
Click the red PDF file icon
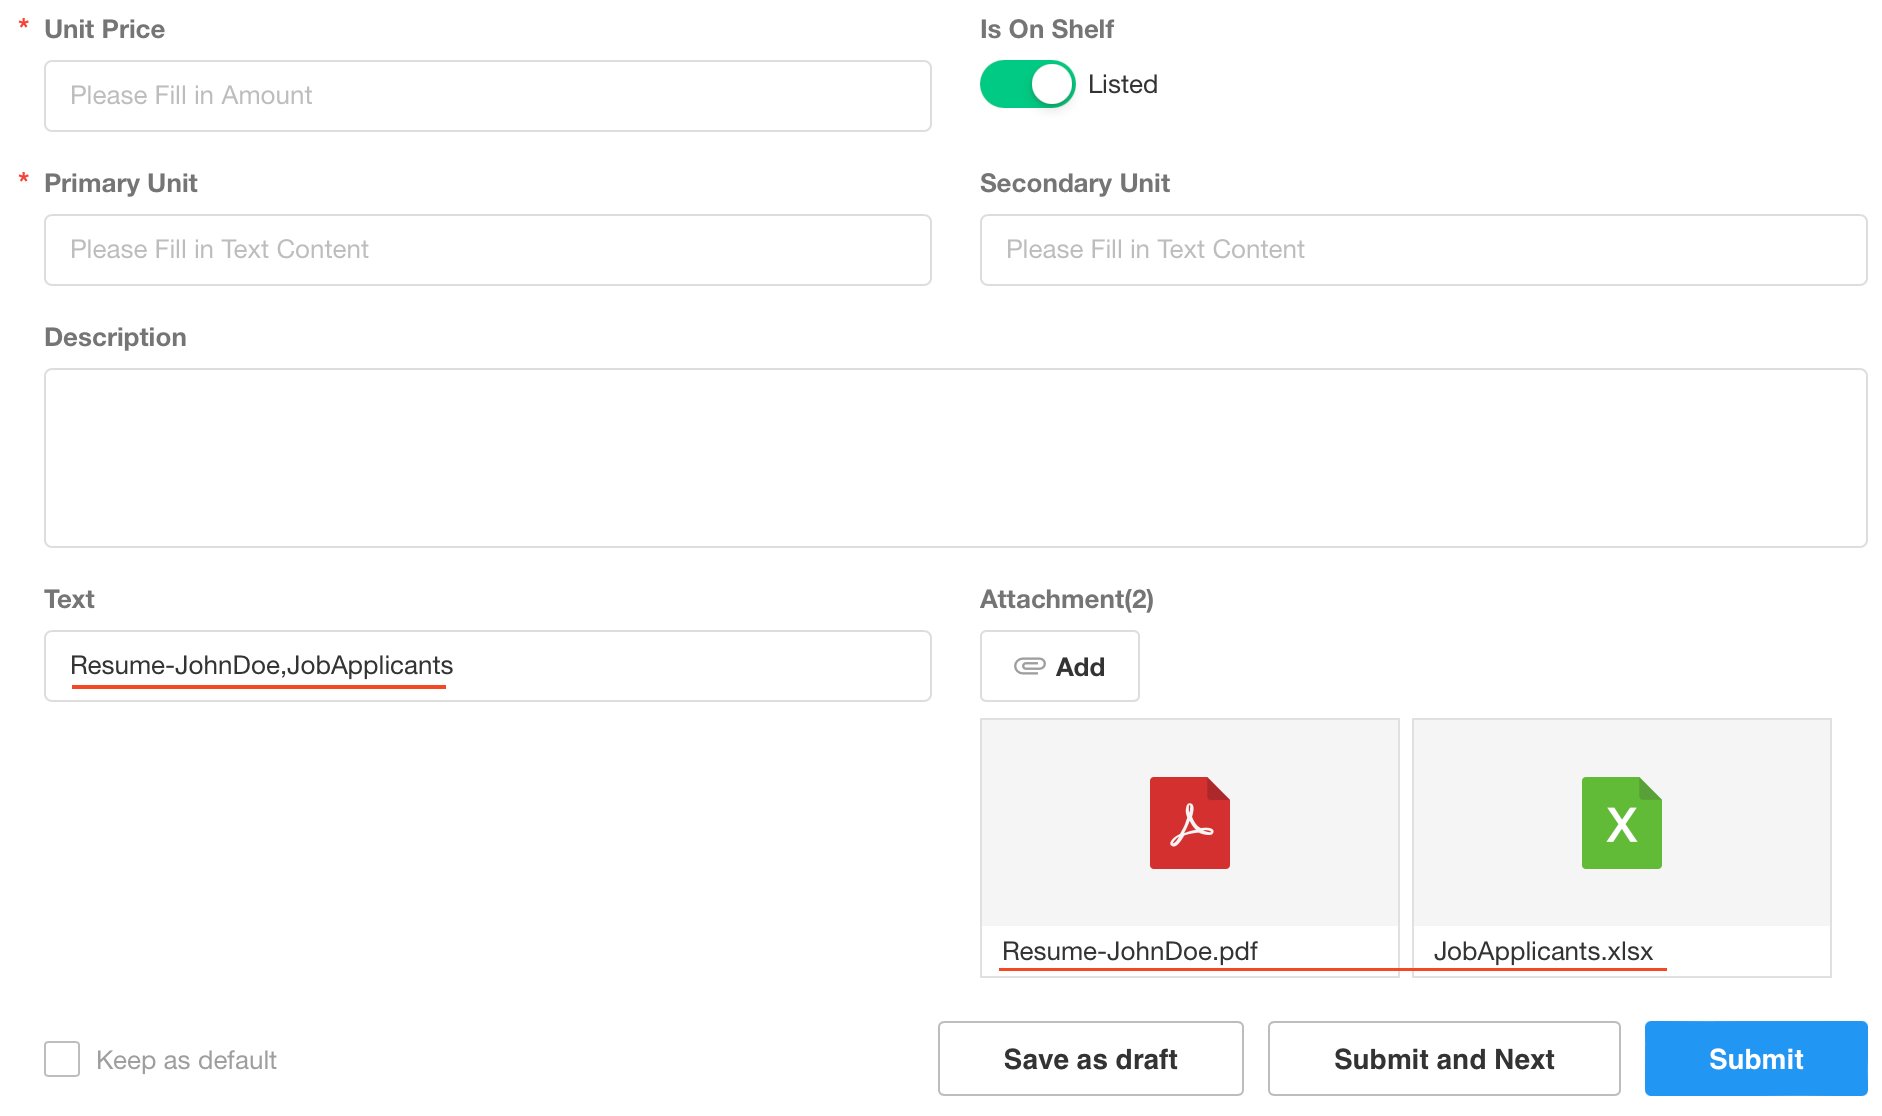click(1189, 823)
